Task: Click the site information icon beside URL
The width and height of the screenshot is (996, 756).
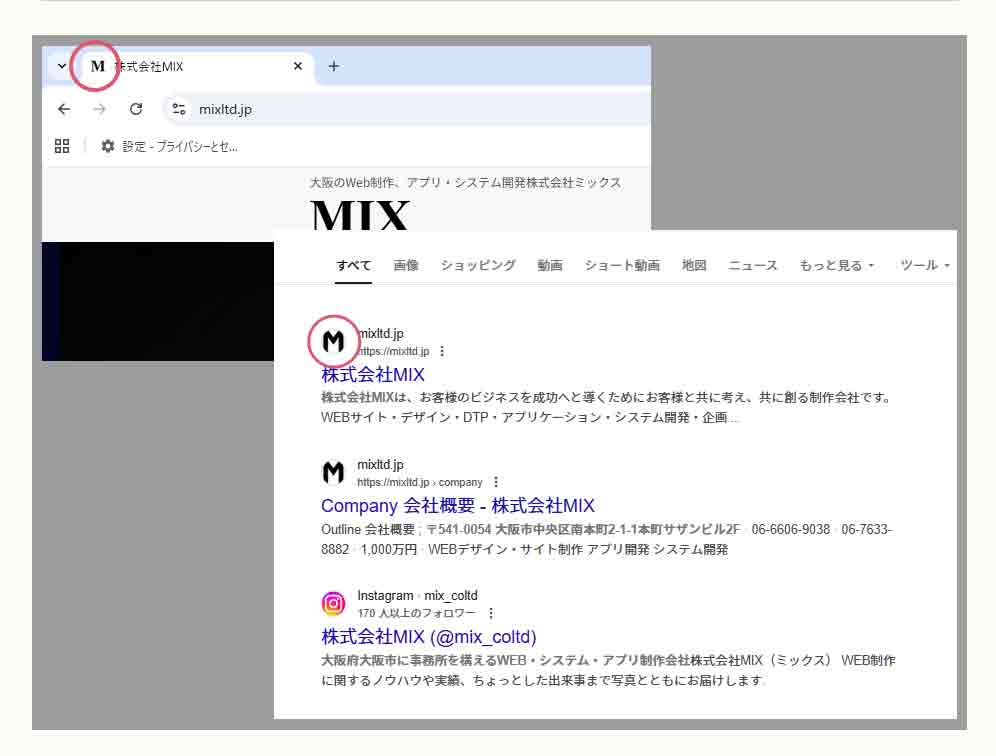Action: coord(179,109)
